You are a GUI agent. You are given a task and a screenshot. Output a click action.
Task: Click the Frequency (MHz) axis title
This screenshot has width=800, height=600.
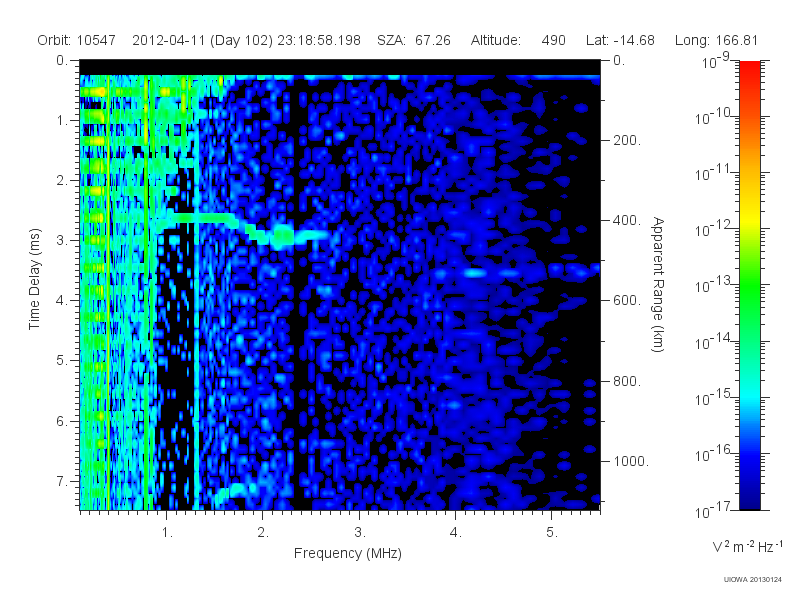pyautogui.click(x=348, y=553)
